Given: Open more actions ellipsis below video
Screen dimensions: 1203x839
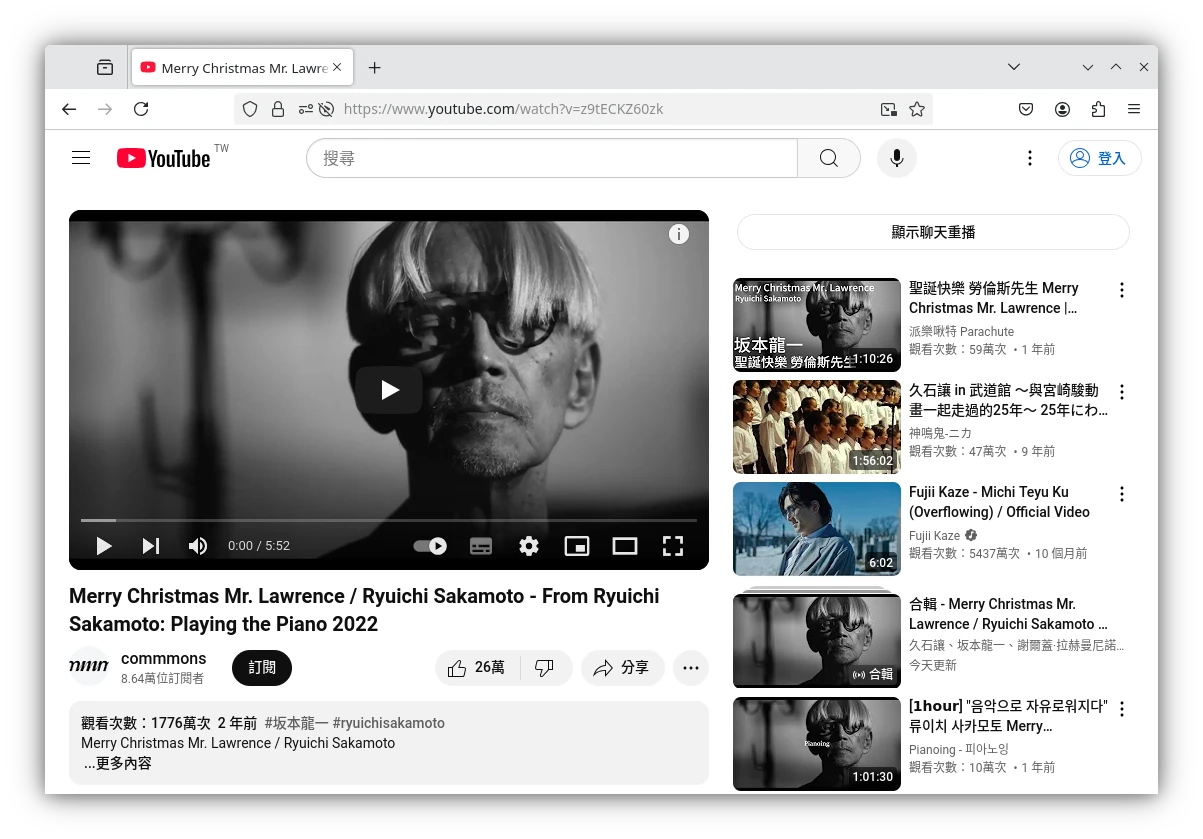Looking at the screenshot, I should coord(691,668).
